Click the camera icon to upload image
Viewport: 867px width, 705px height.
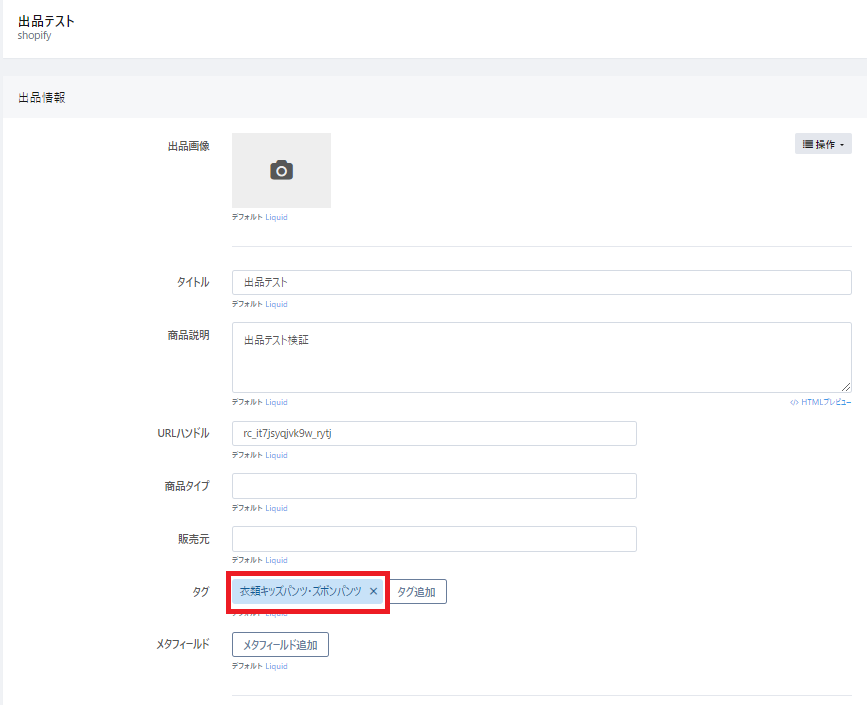coord(281,171)
